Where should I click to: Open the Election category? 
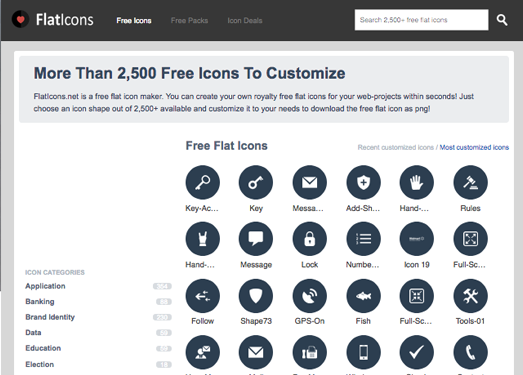pos(40,364)
